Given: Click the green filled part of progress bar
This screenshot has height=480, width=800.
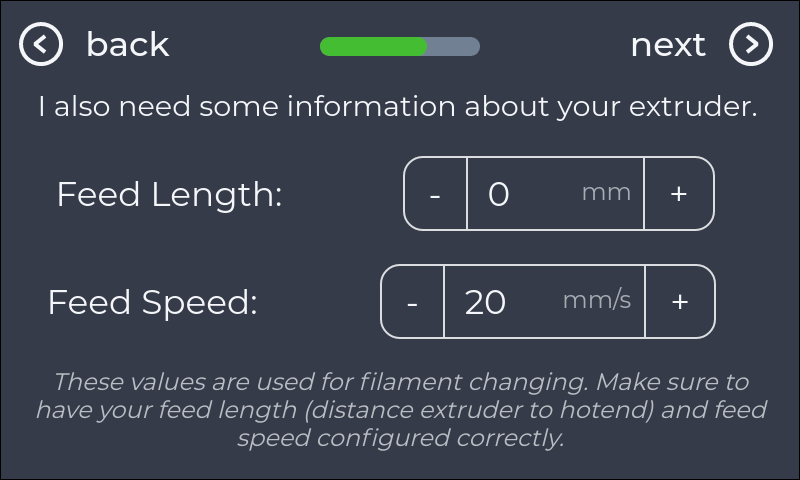Looking at the screenshot, I should click(x=373, y=46).
